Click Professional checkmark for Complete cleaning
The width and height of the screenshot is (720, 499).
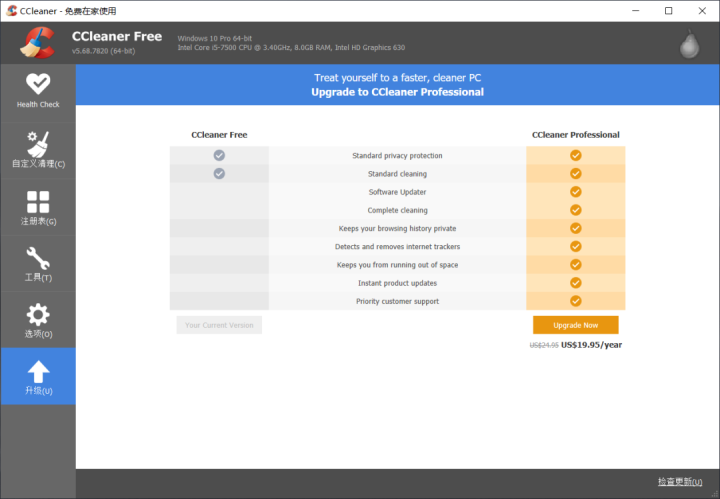click(575, 210)
